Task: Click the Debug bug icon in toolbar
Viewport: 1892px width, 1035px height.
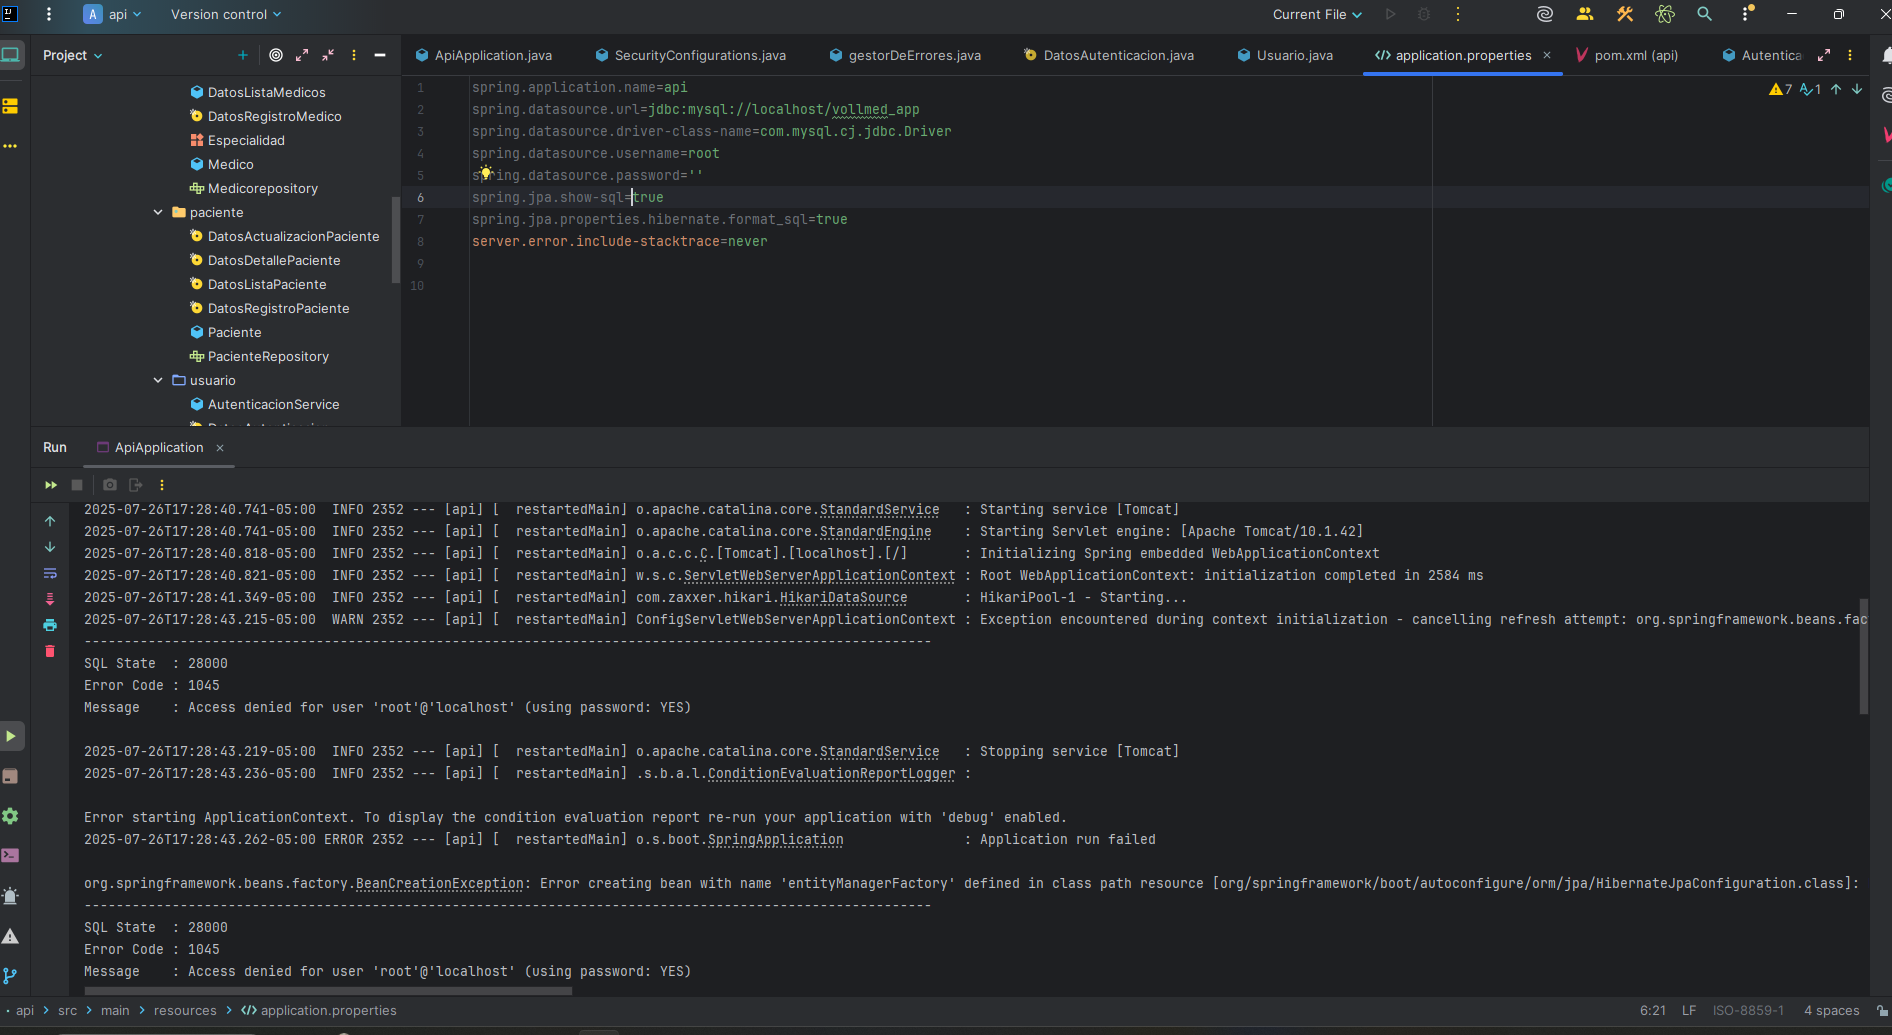Action: click(x=1424, y=14)
